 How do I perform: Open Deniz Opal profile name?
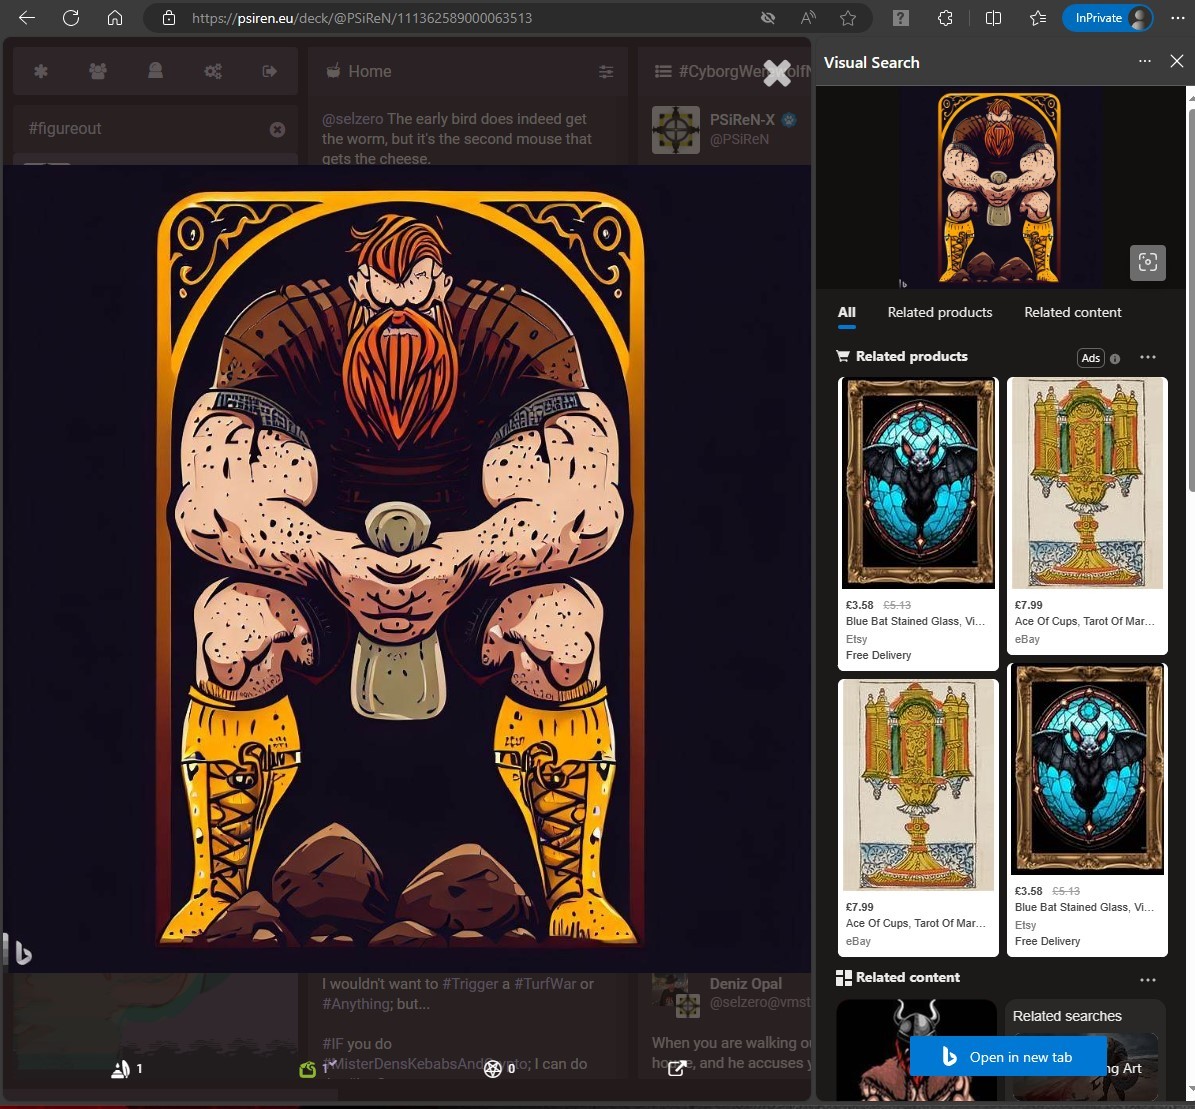point(745,984)
